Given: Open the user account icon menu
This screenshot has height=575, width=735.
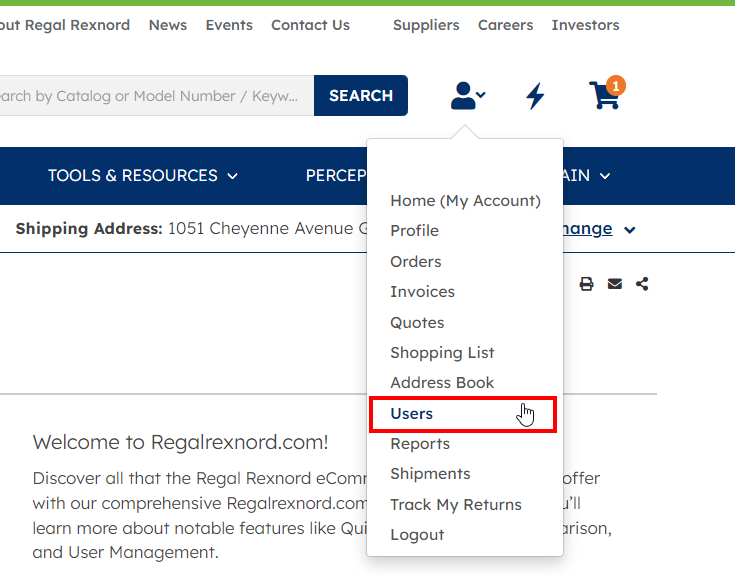Looking at the screenshot, I should click(467, 96).
